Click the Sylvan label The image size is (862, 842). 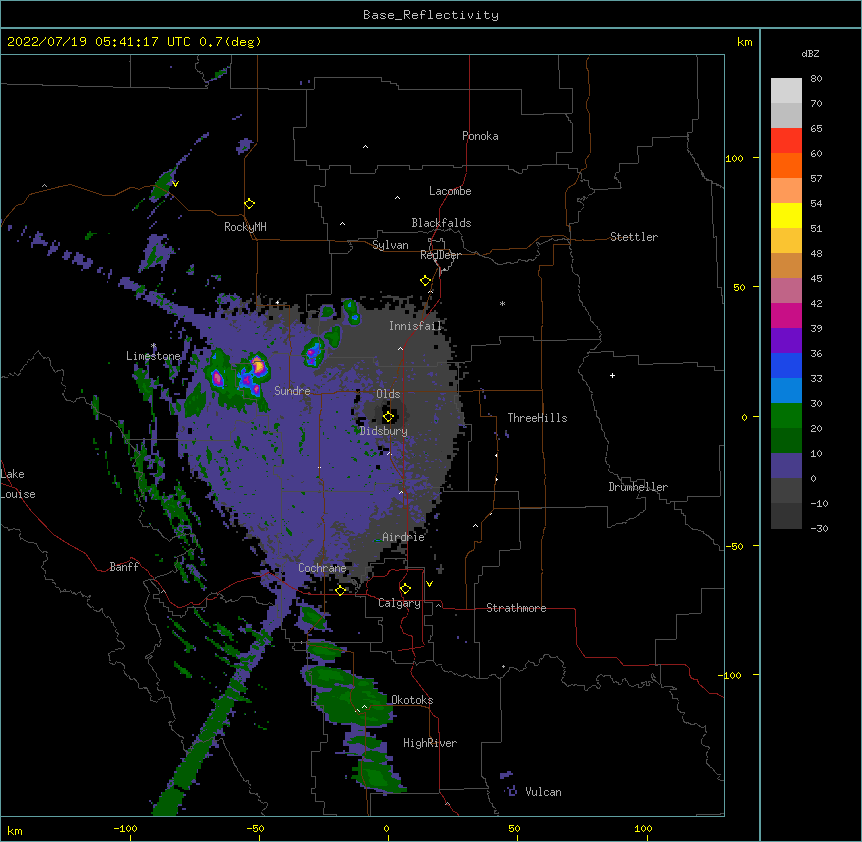390,245
